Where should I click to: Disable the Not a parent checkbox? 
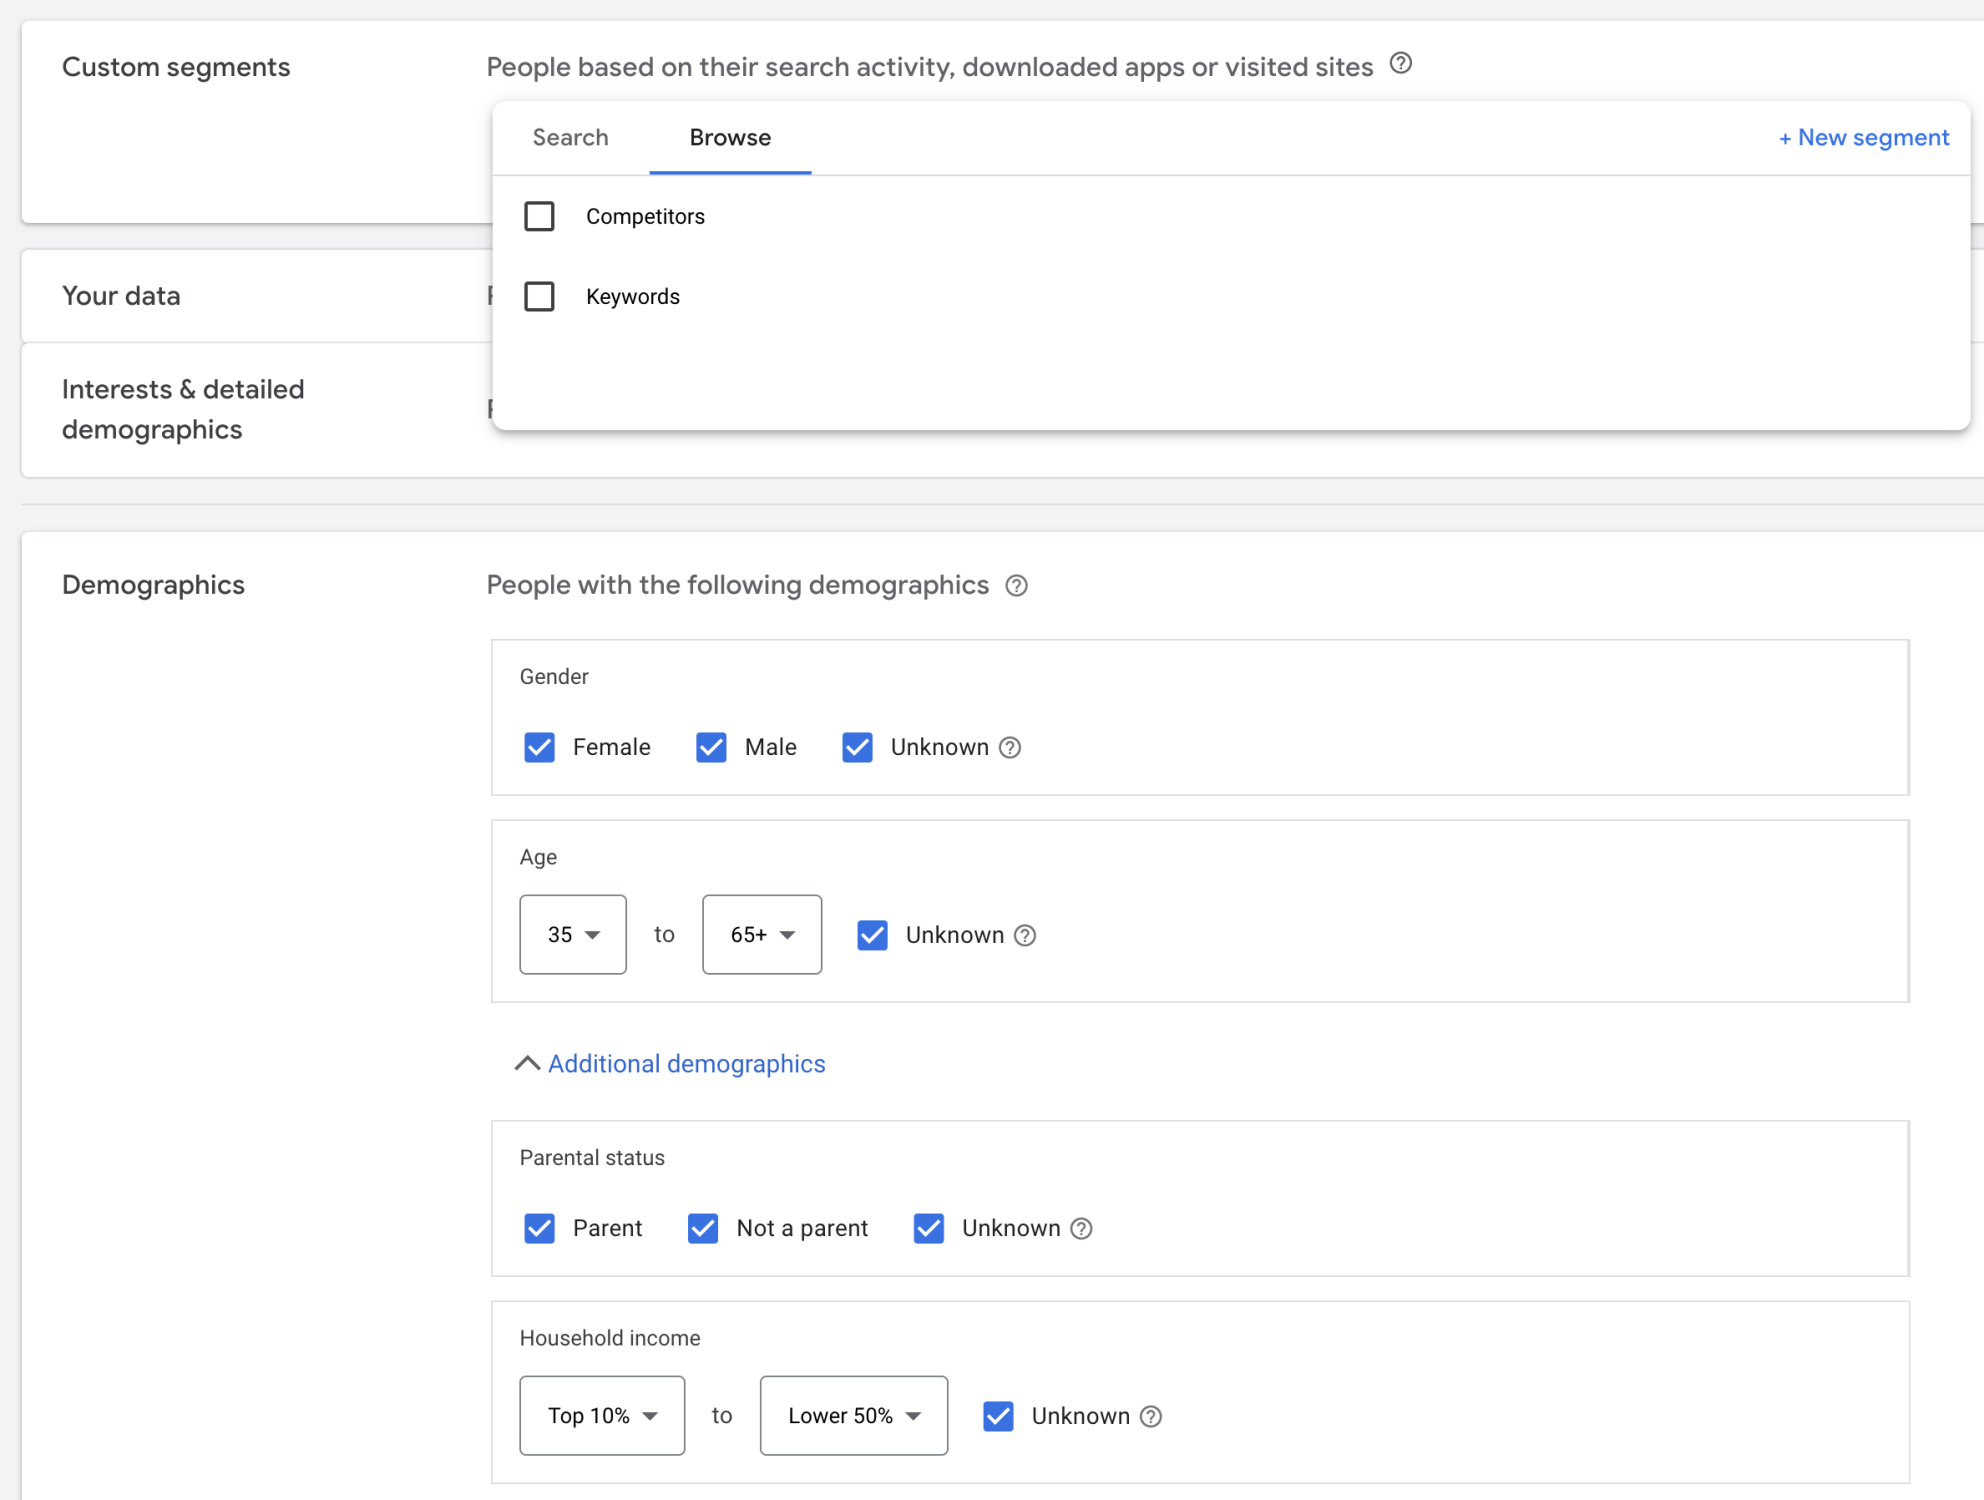point(703,1228)
